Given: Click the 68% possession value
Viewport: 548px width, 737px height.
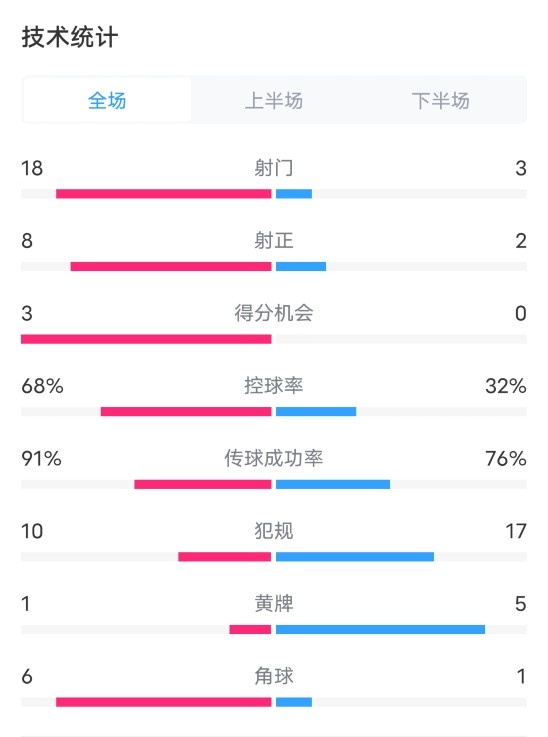Looking at the screenshot, I should pos(42,386).
